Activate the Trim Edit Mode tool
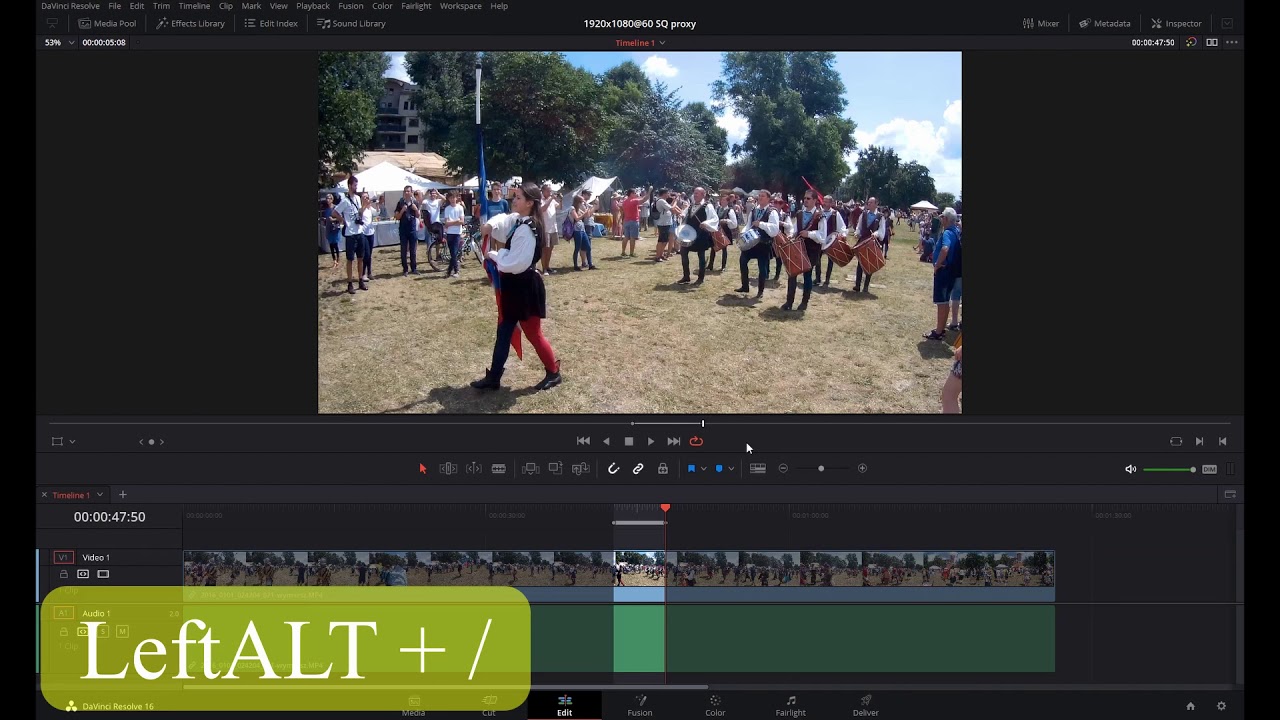1280x720 pixels. [448, 468]
